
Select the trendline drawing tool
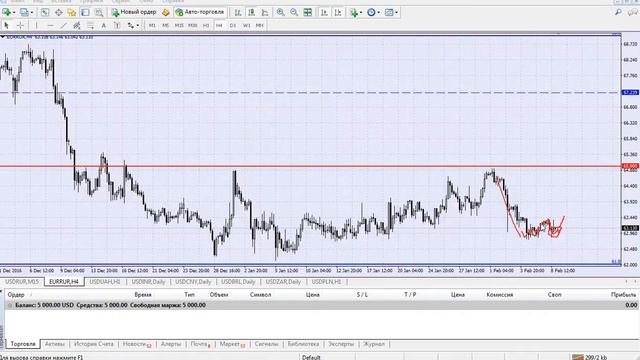[63, 25]
